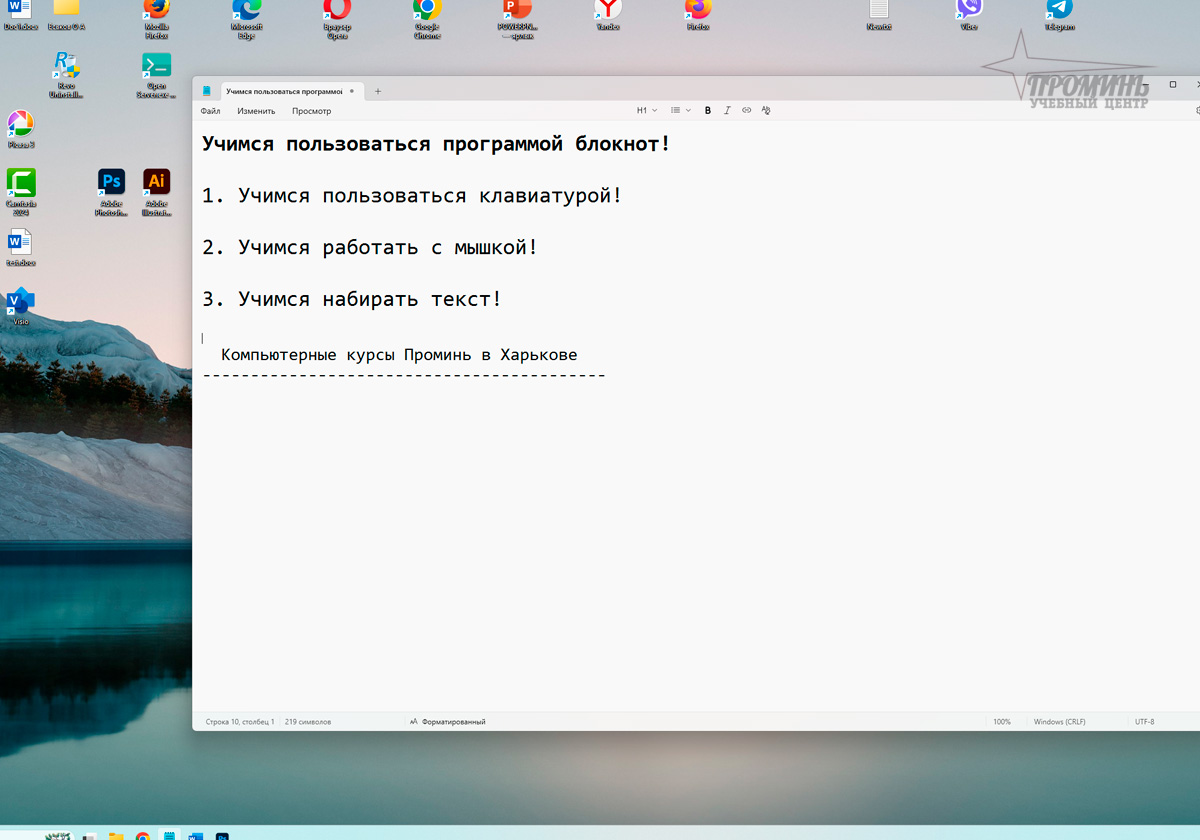The height and width of the screenshot is (840, 1200).
Task: Toggle italic formatting in Notepad toolbar
Action: (727, 111)
